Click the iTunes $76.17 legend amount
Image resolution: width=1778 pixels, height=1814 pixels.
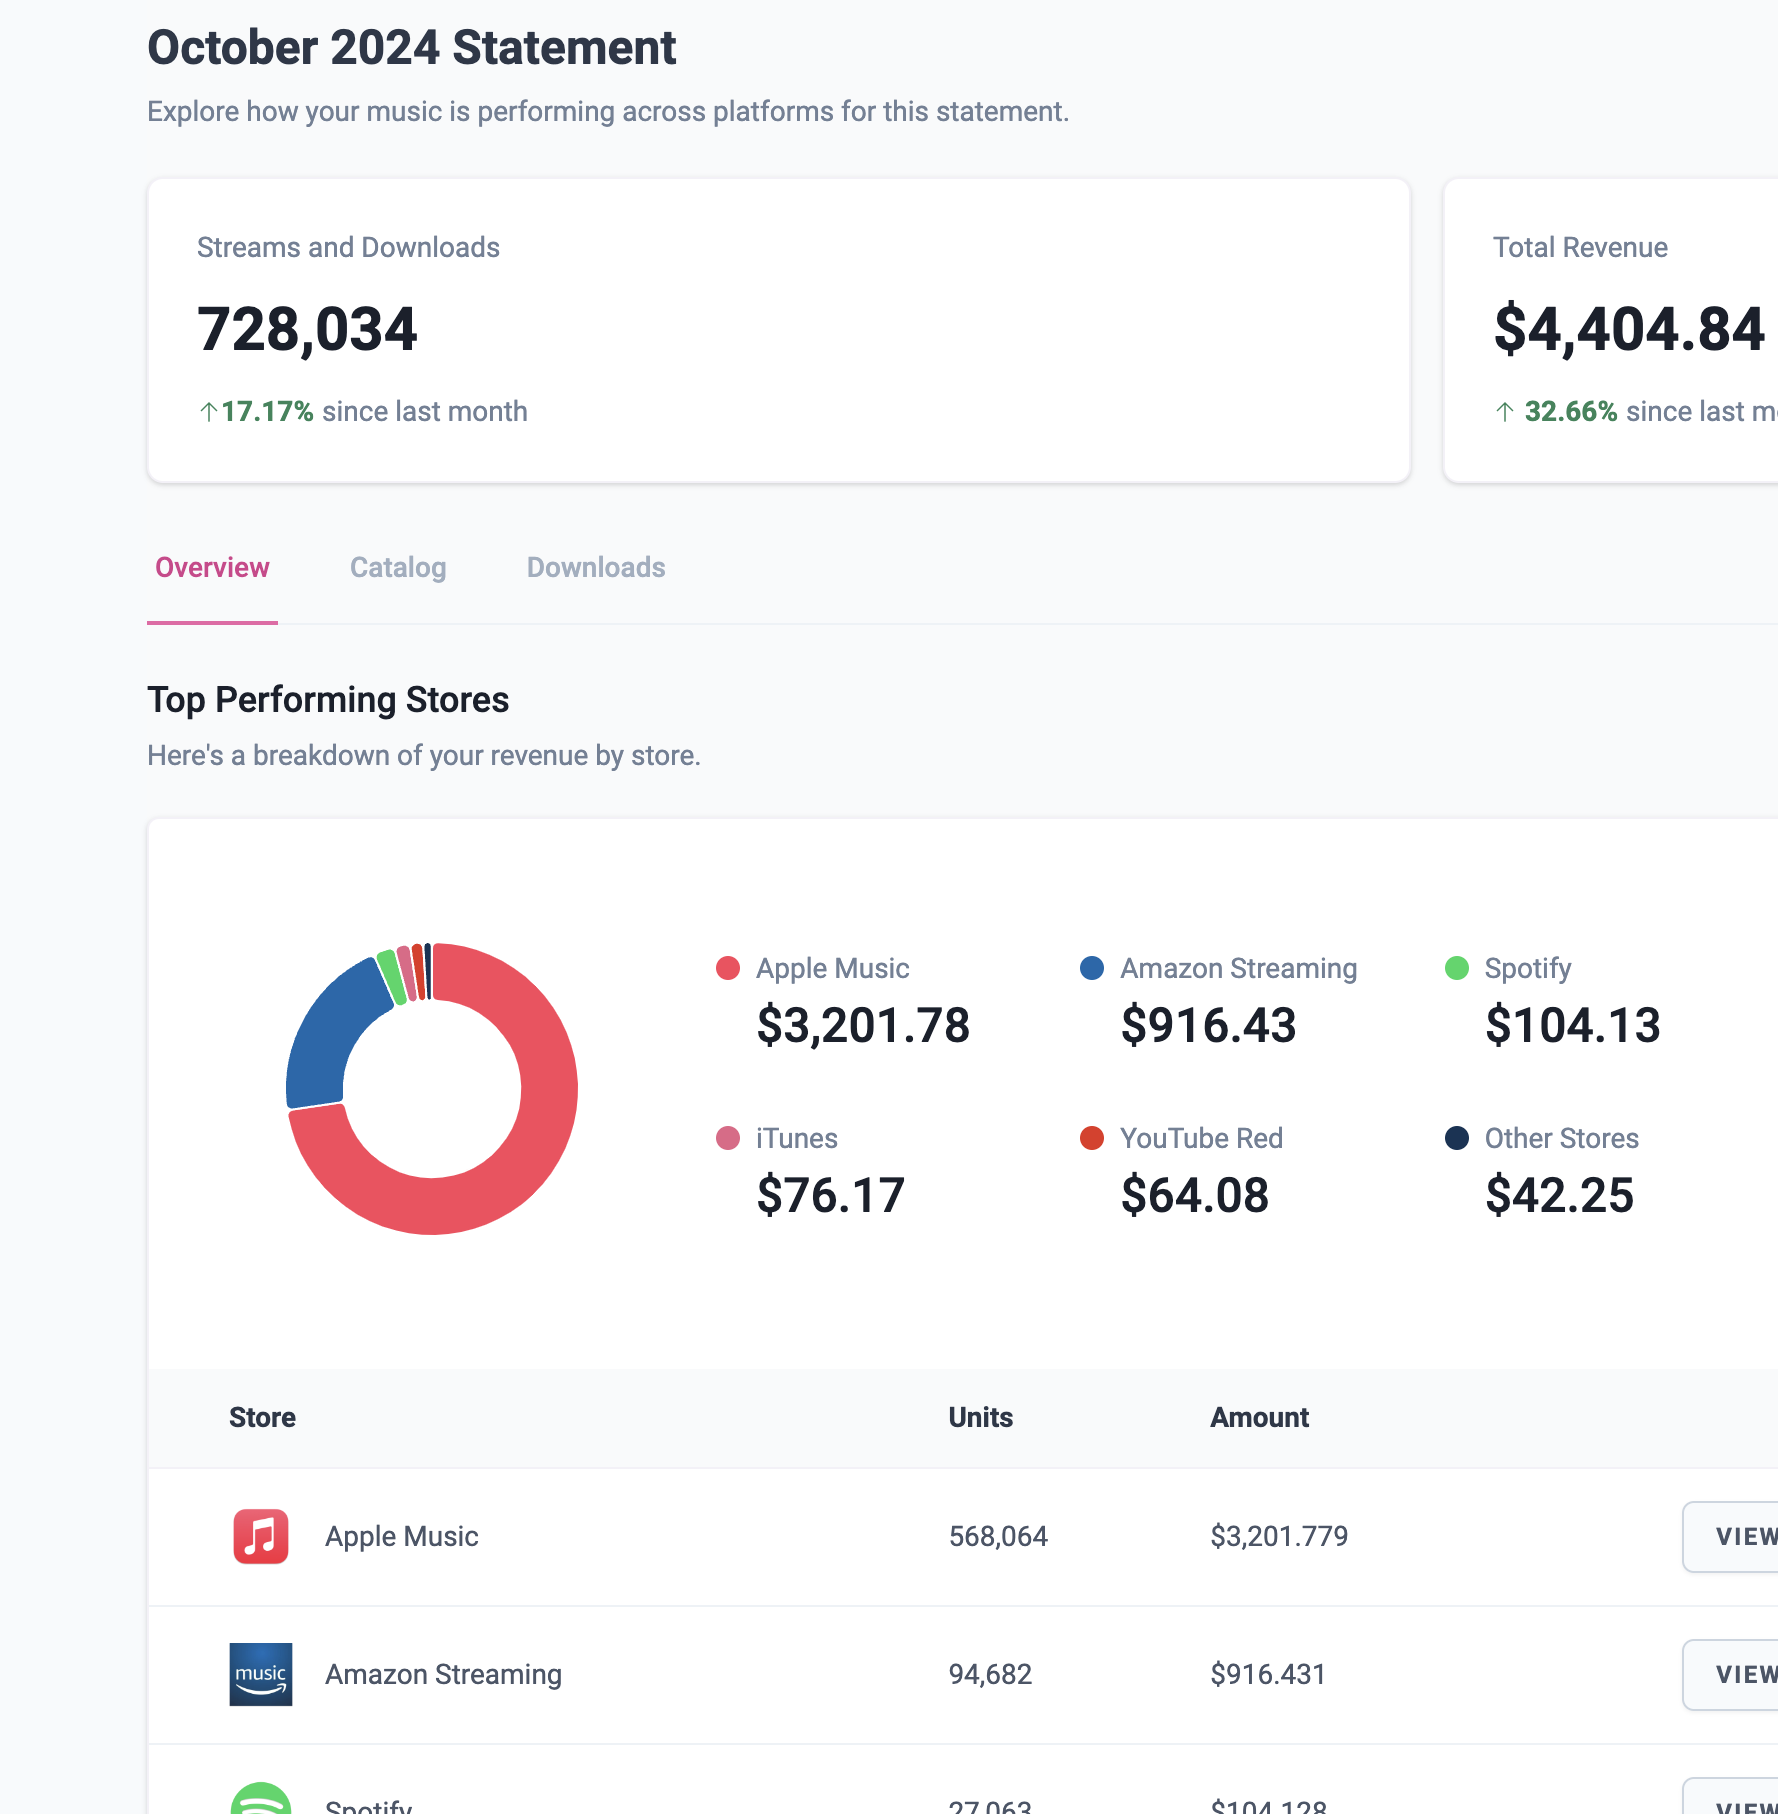pyautogui.click(x=830, y=1195)
